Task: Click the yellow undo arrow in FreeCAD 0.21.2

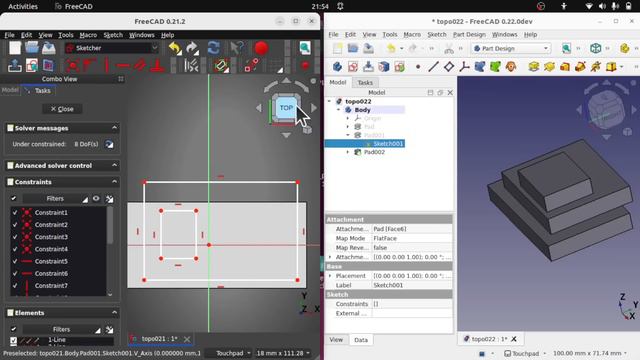Action: [175, 48]
